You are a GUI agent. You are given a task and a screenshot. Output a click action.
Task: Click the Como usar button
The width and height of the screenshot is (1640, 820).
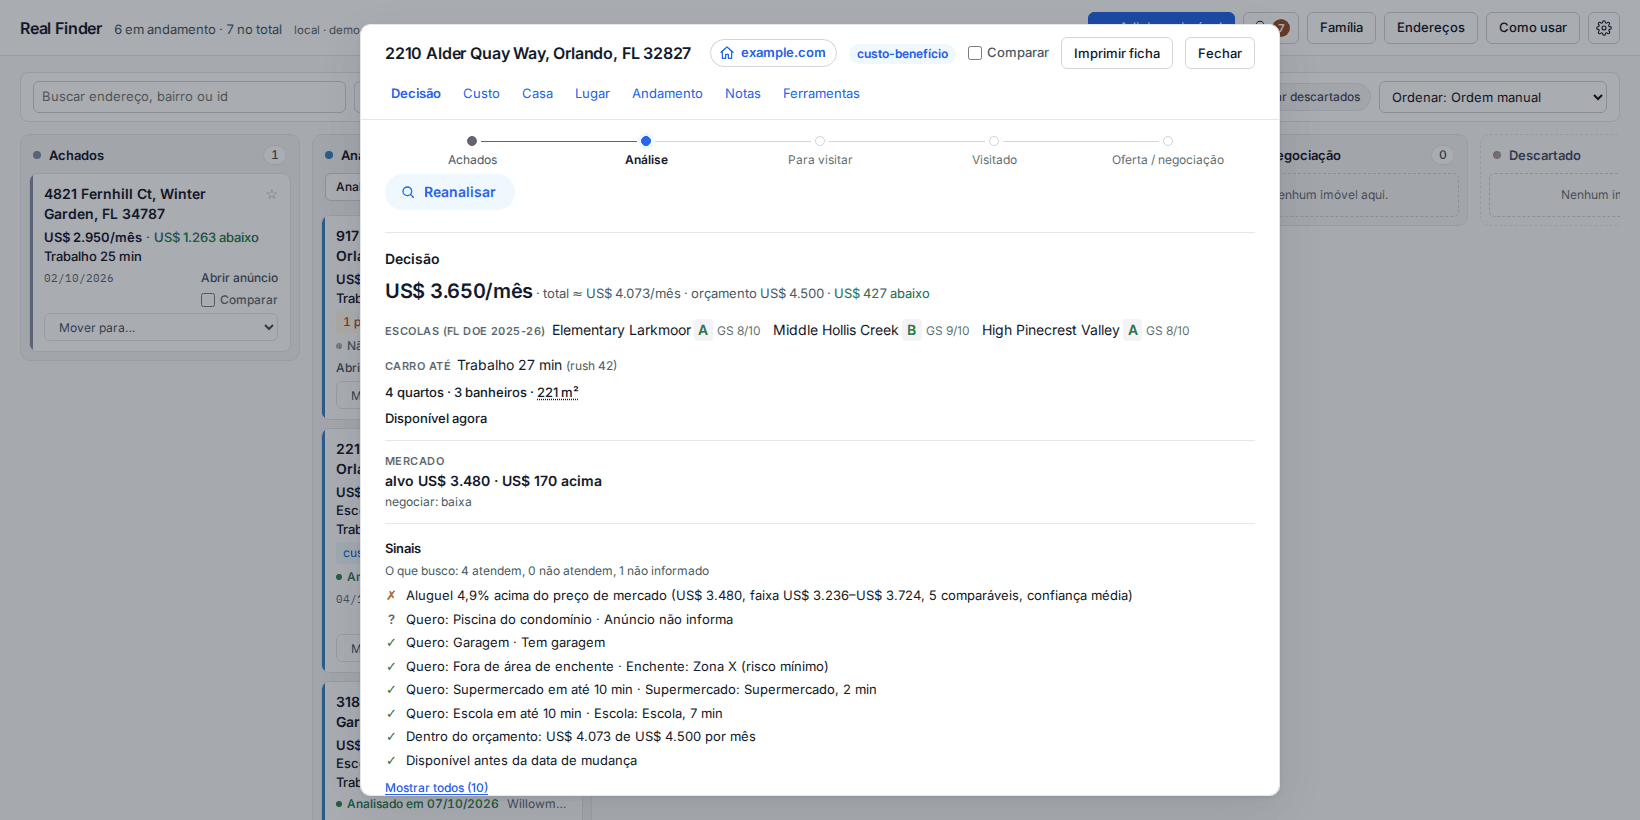coord(1533,28)
